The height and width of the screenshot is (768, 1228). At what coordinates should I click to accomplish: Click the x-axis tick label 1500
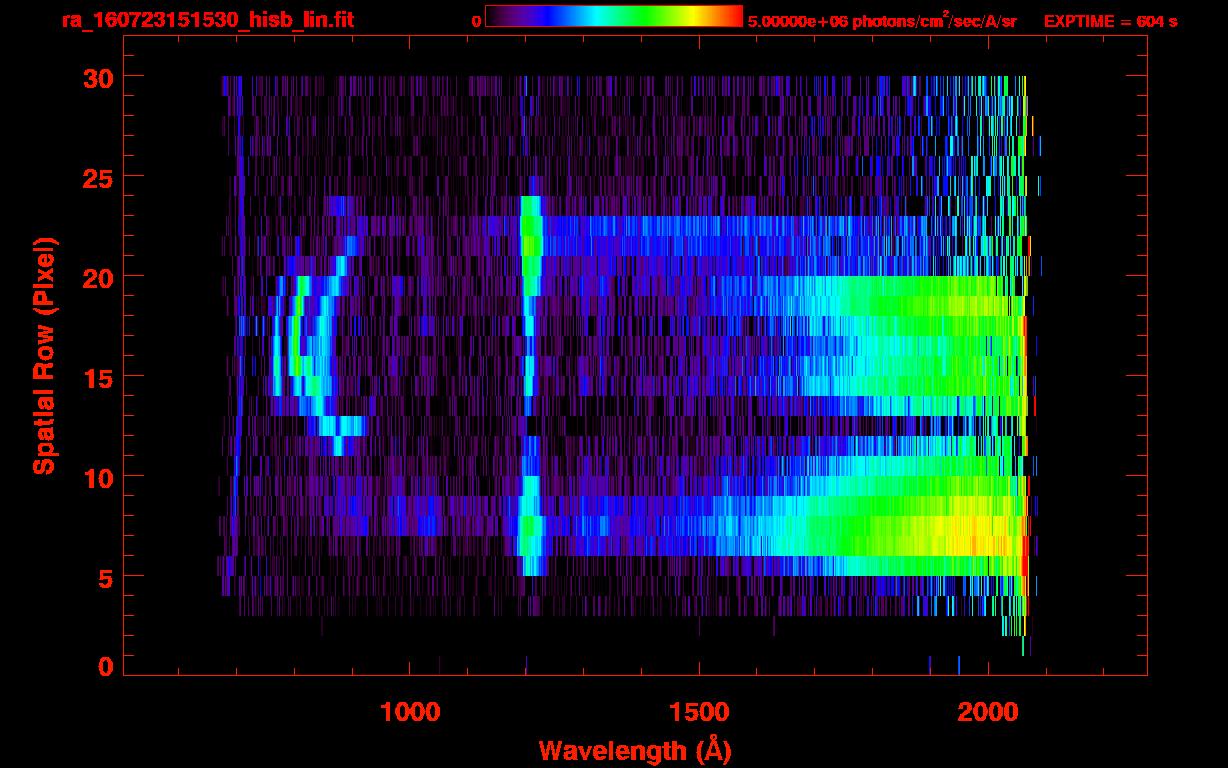pyautogui.click(x=699, y=711)
